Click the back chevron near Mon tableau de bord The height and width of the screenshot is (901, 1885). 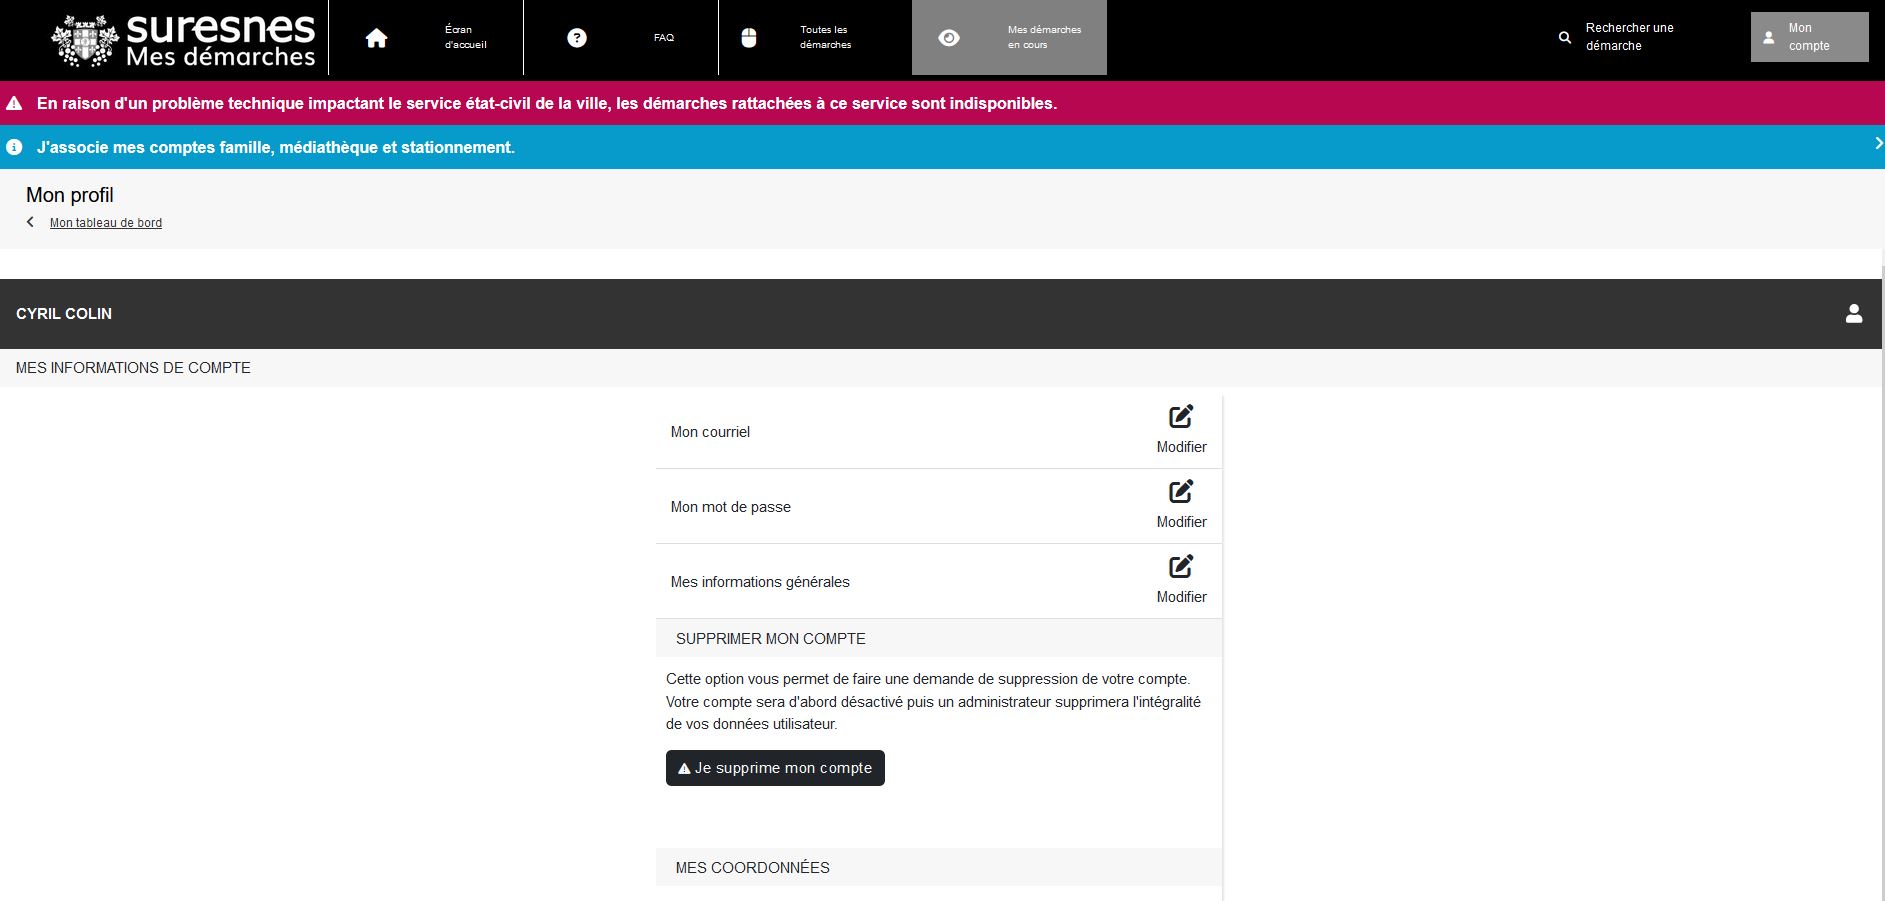30,221
